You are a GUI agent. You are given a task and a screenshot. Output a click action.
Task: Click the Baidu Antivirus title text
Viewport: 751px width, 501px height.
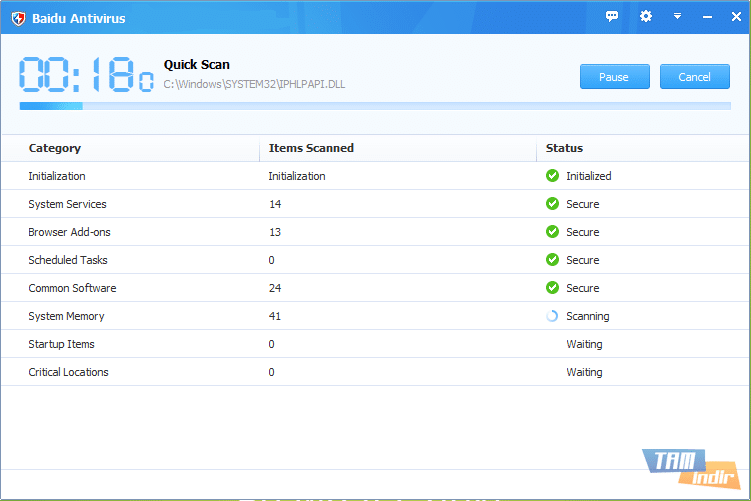(x=79, y=19)
